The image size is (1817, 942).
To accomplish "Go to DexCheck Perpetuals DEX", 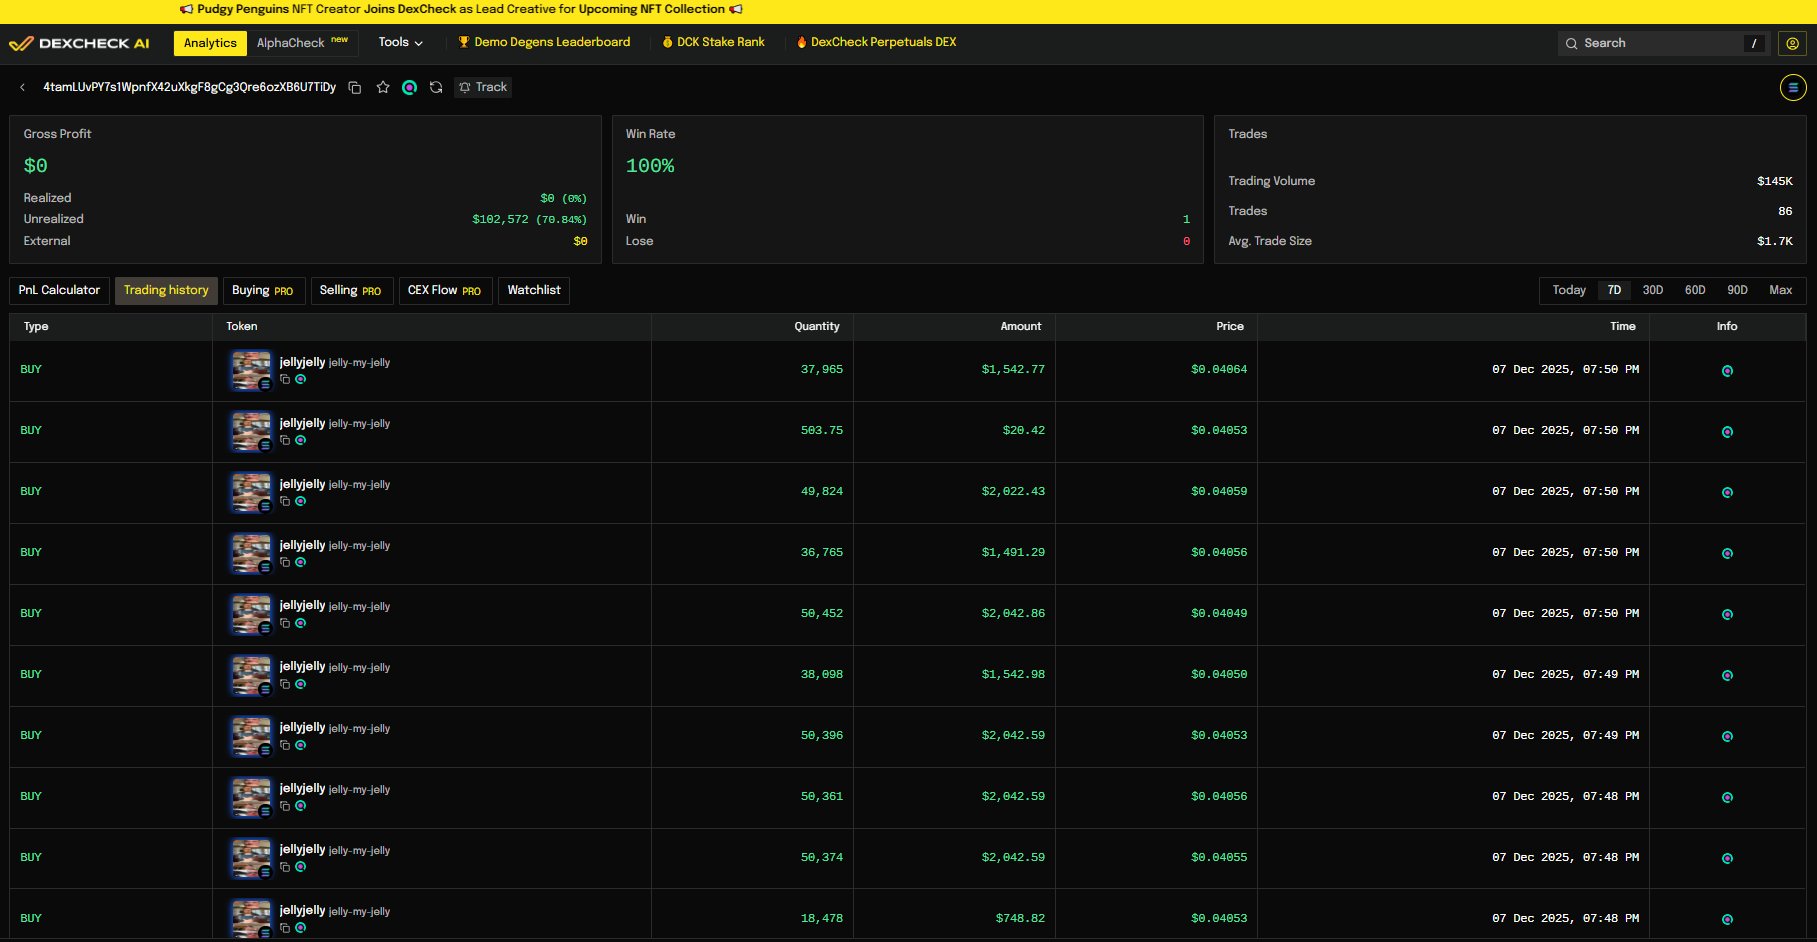I will pyautogui.click(x=876, y=42).
